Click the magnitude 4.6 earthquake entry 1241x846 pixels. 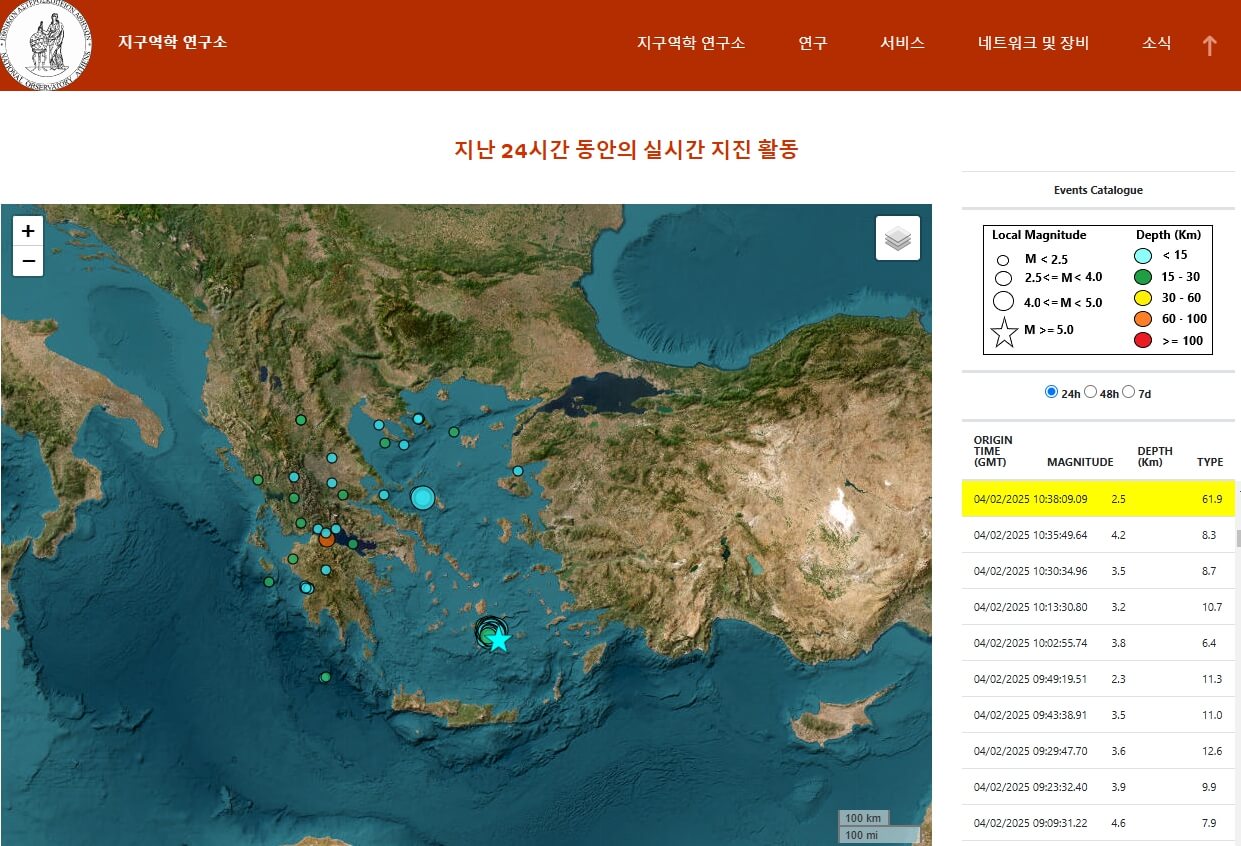[x=1097, y=823]
